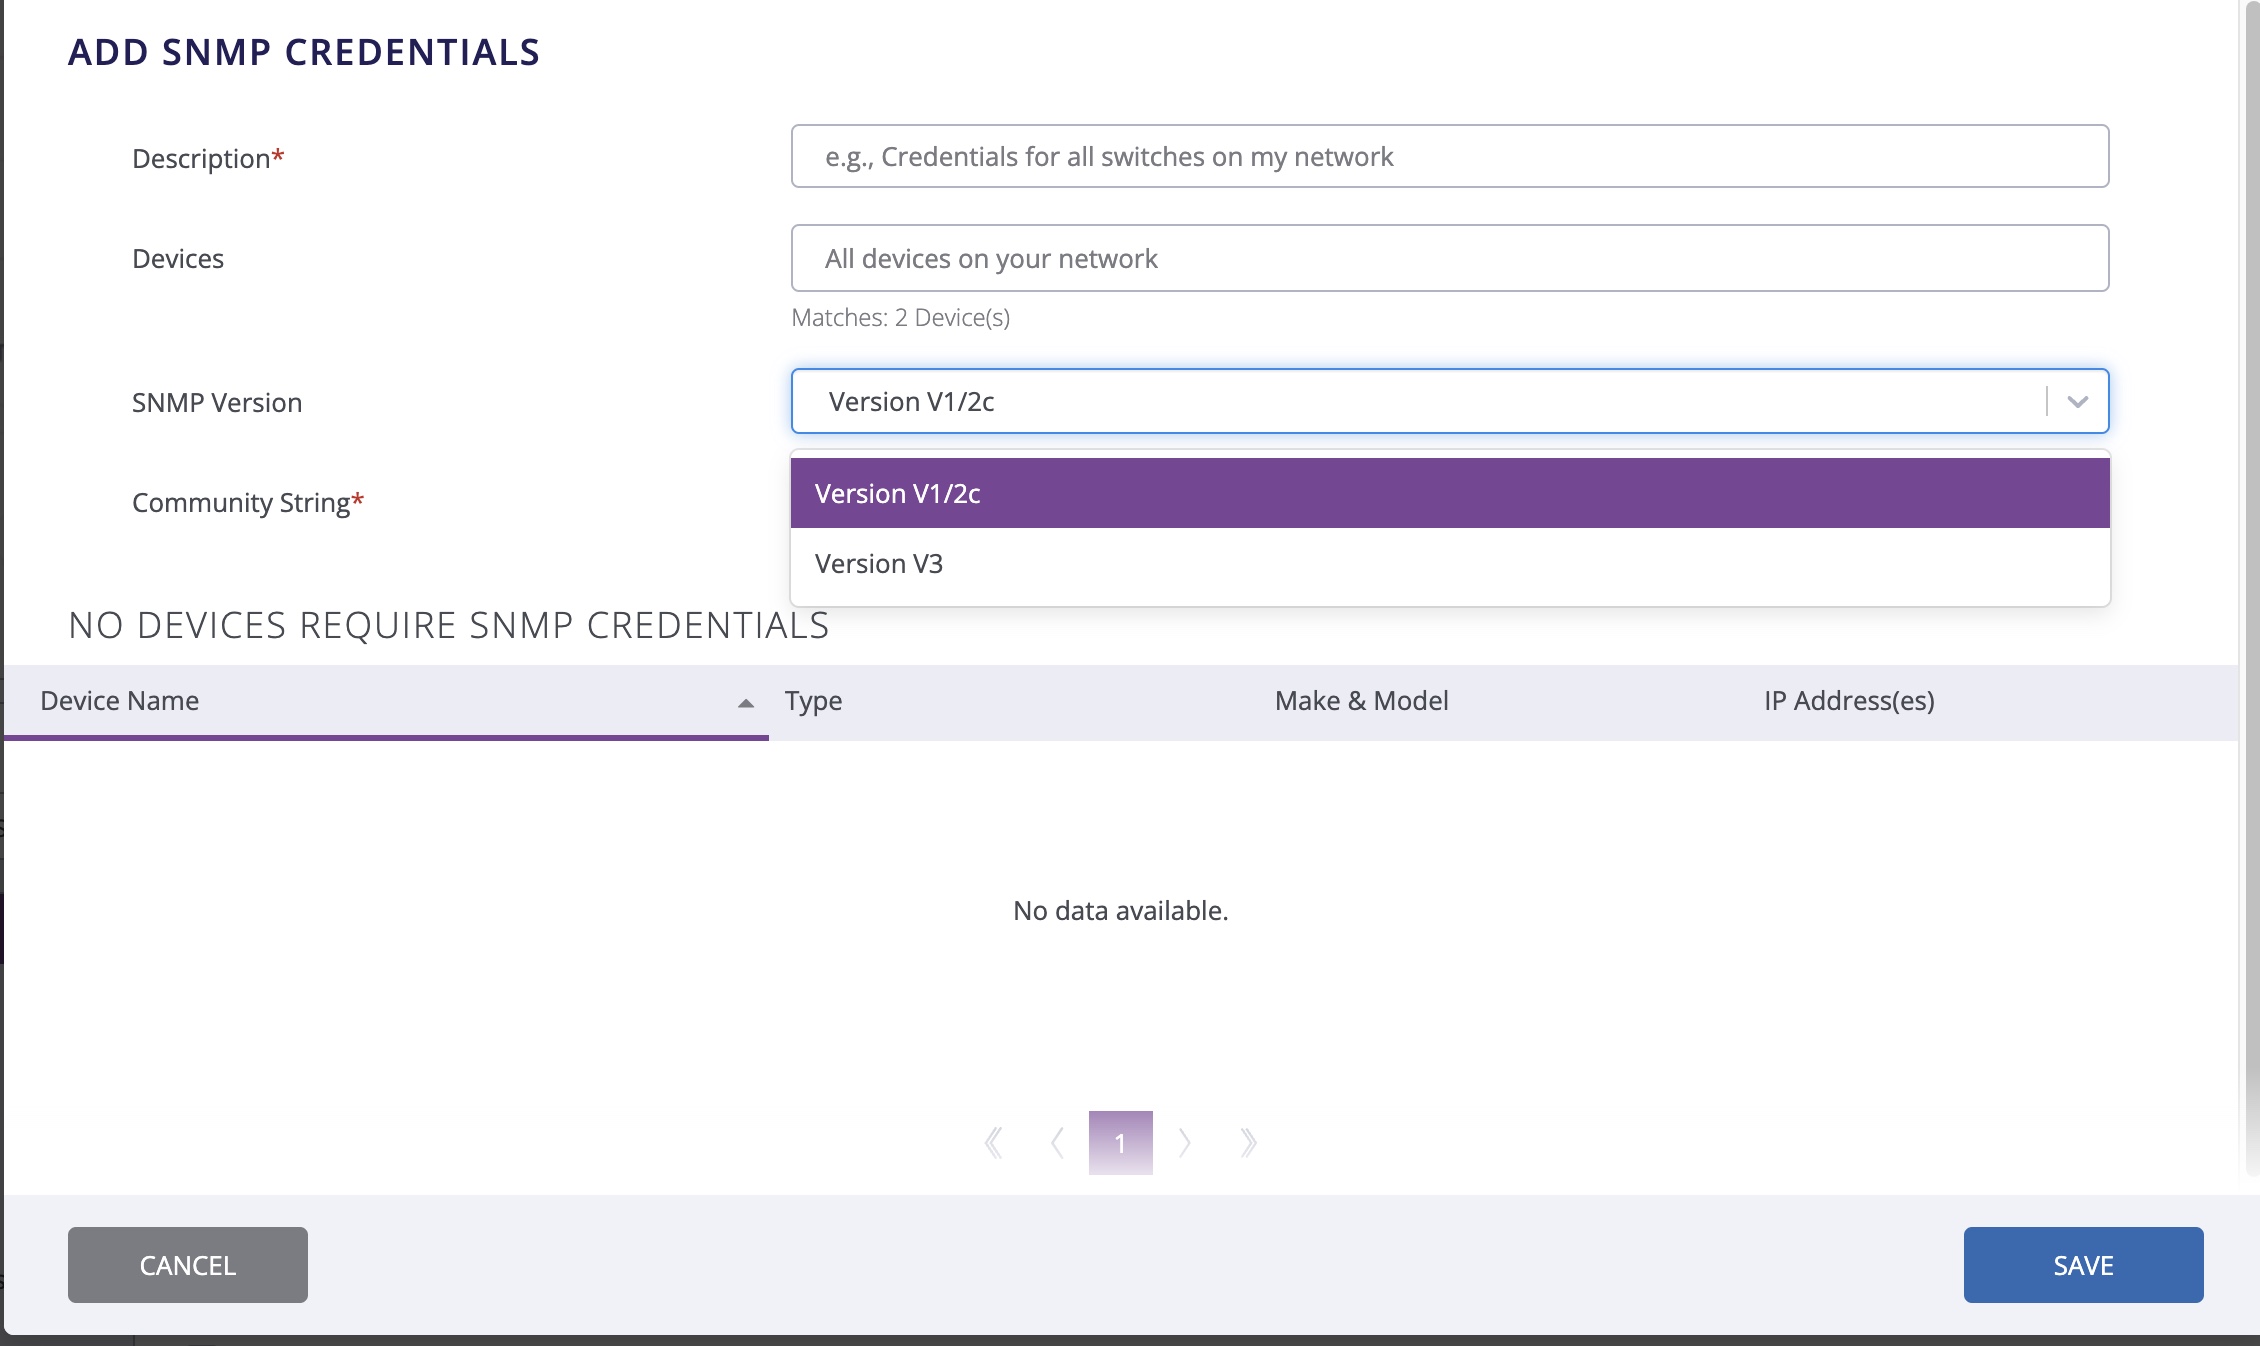This screenshot has width=2260, height=1346.
Task: Click the Matches: 2 Device(s) text
Action: coord(900,318)
